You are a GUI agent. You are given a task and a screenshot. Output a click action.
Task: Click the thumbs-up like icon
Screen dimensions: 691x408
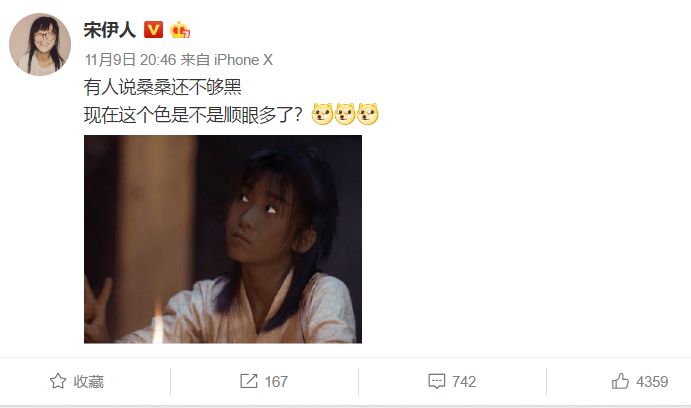coord(620,381)
